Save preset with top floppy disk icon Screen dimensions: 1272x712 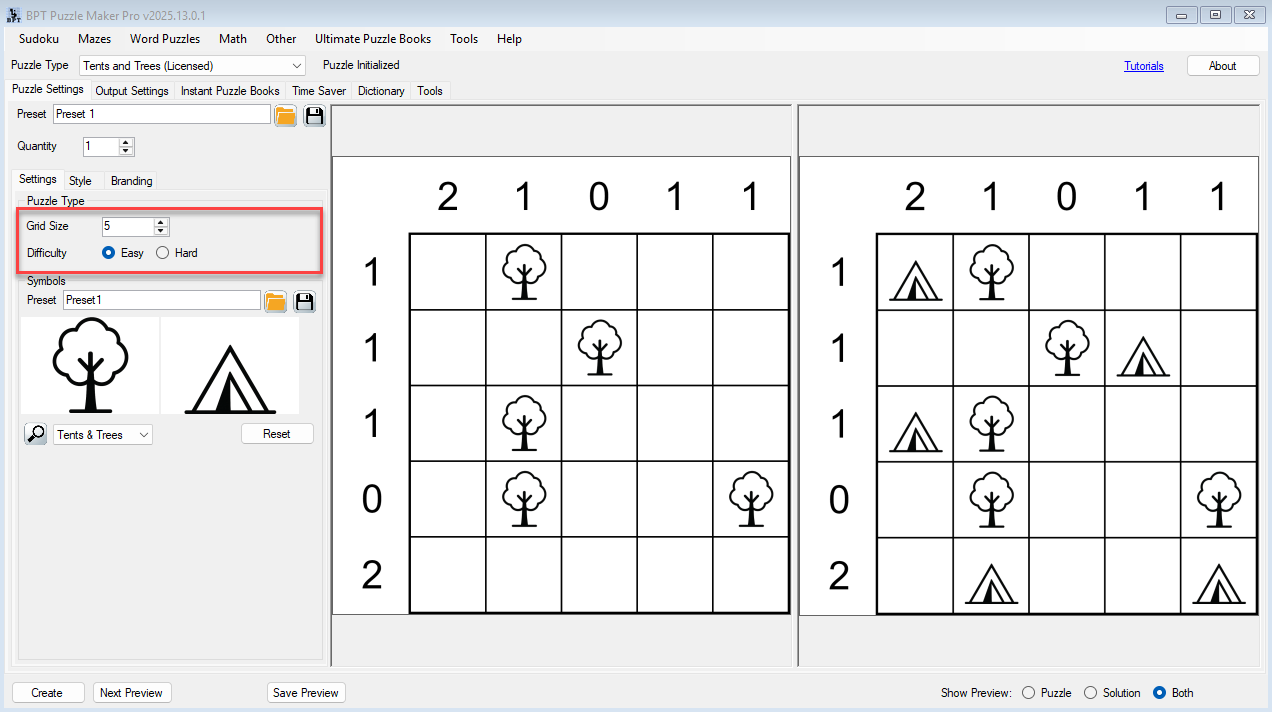(x=315, y=115)
